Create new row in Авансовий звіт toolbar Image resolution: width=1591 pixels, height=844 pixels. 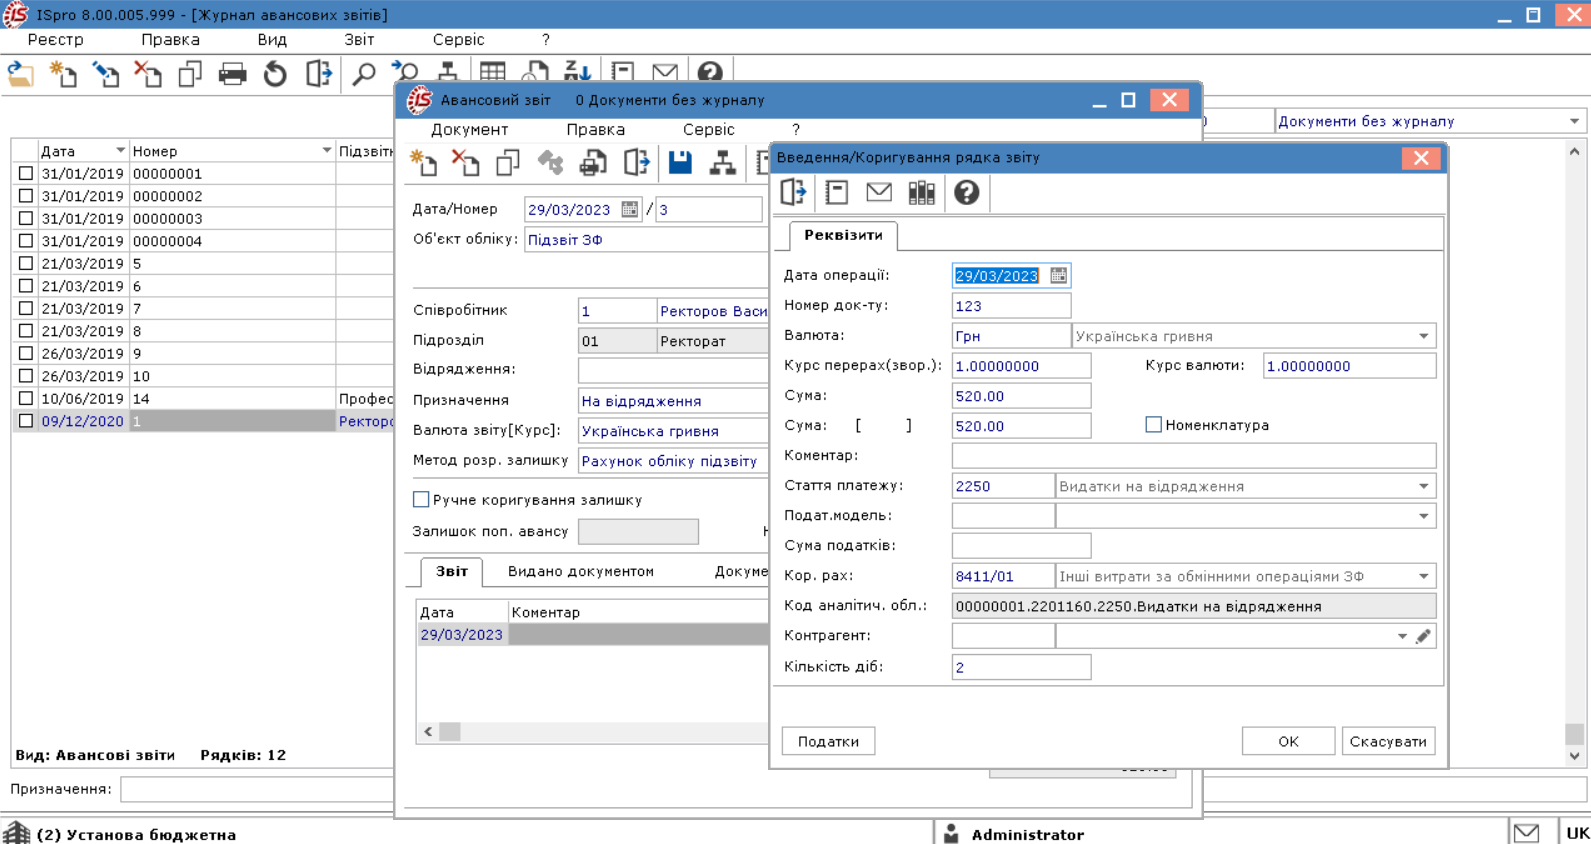click(x=424, y=162)
